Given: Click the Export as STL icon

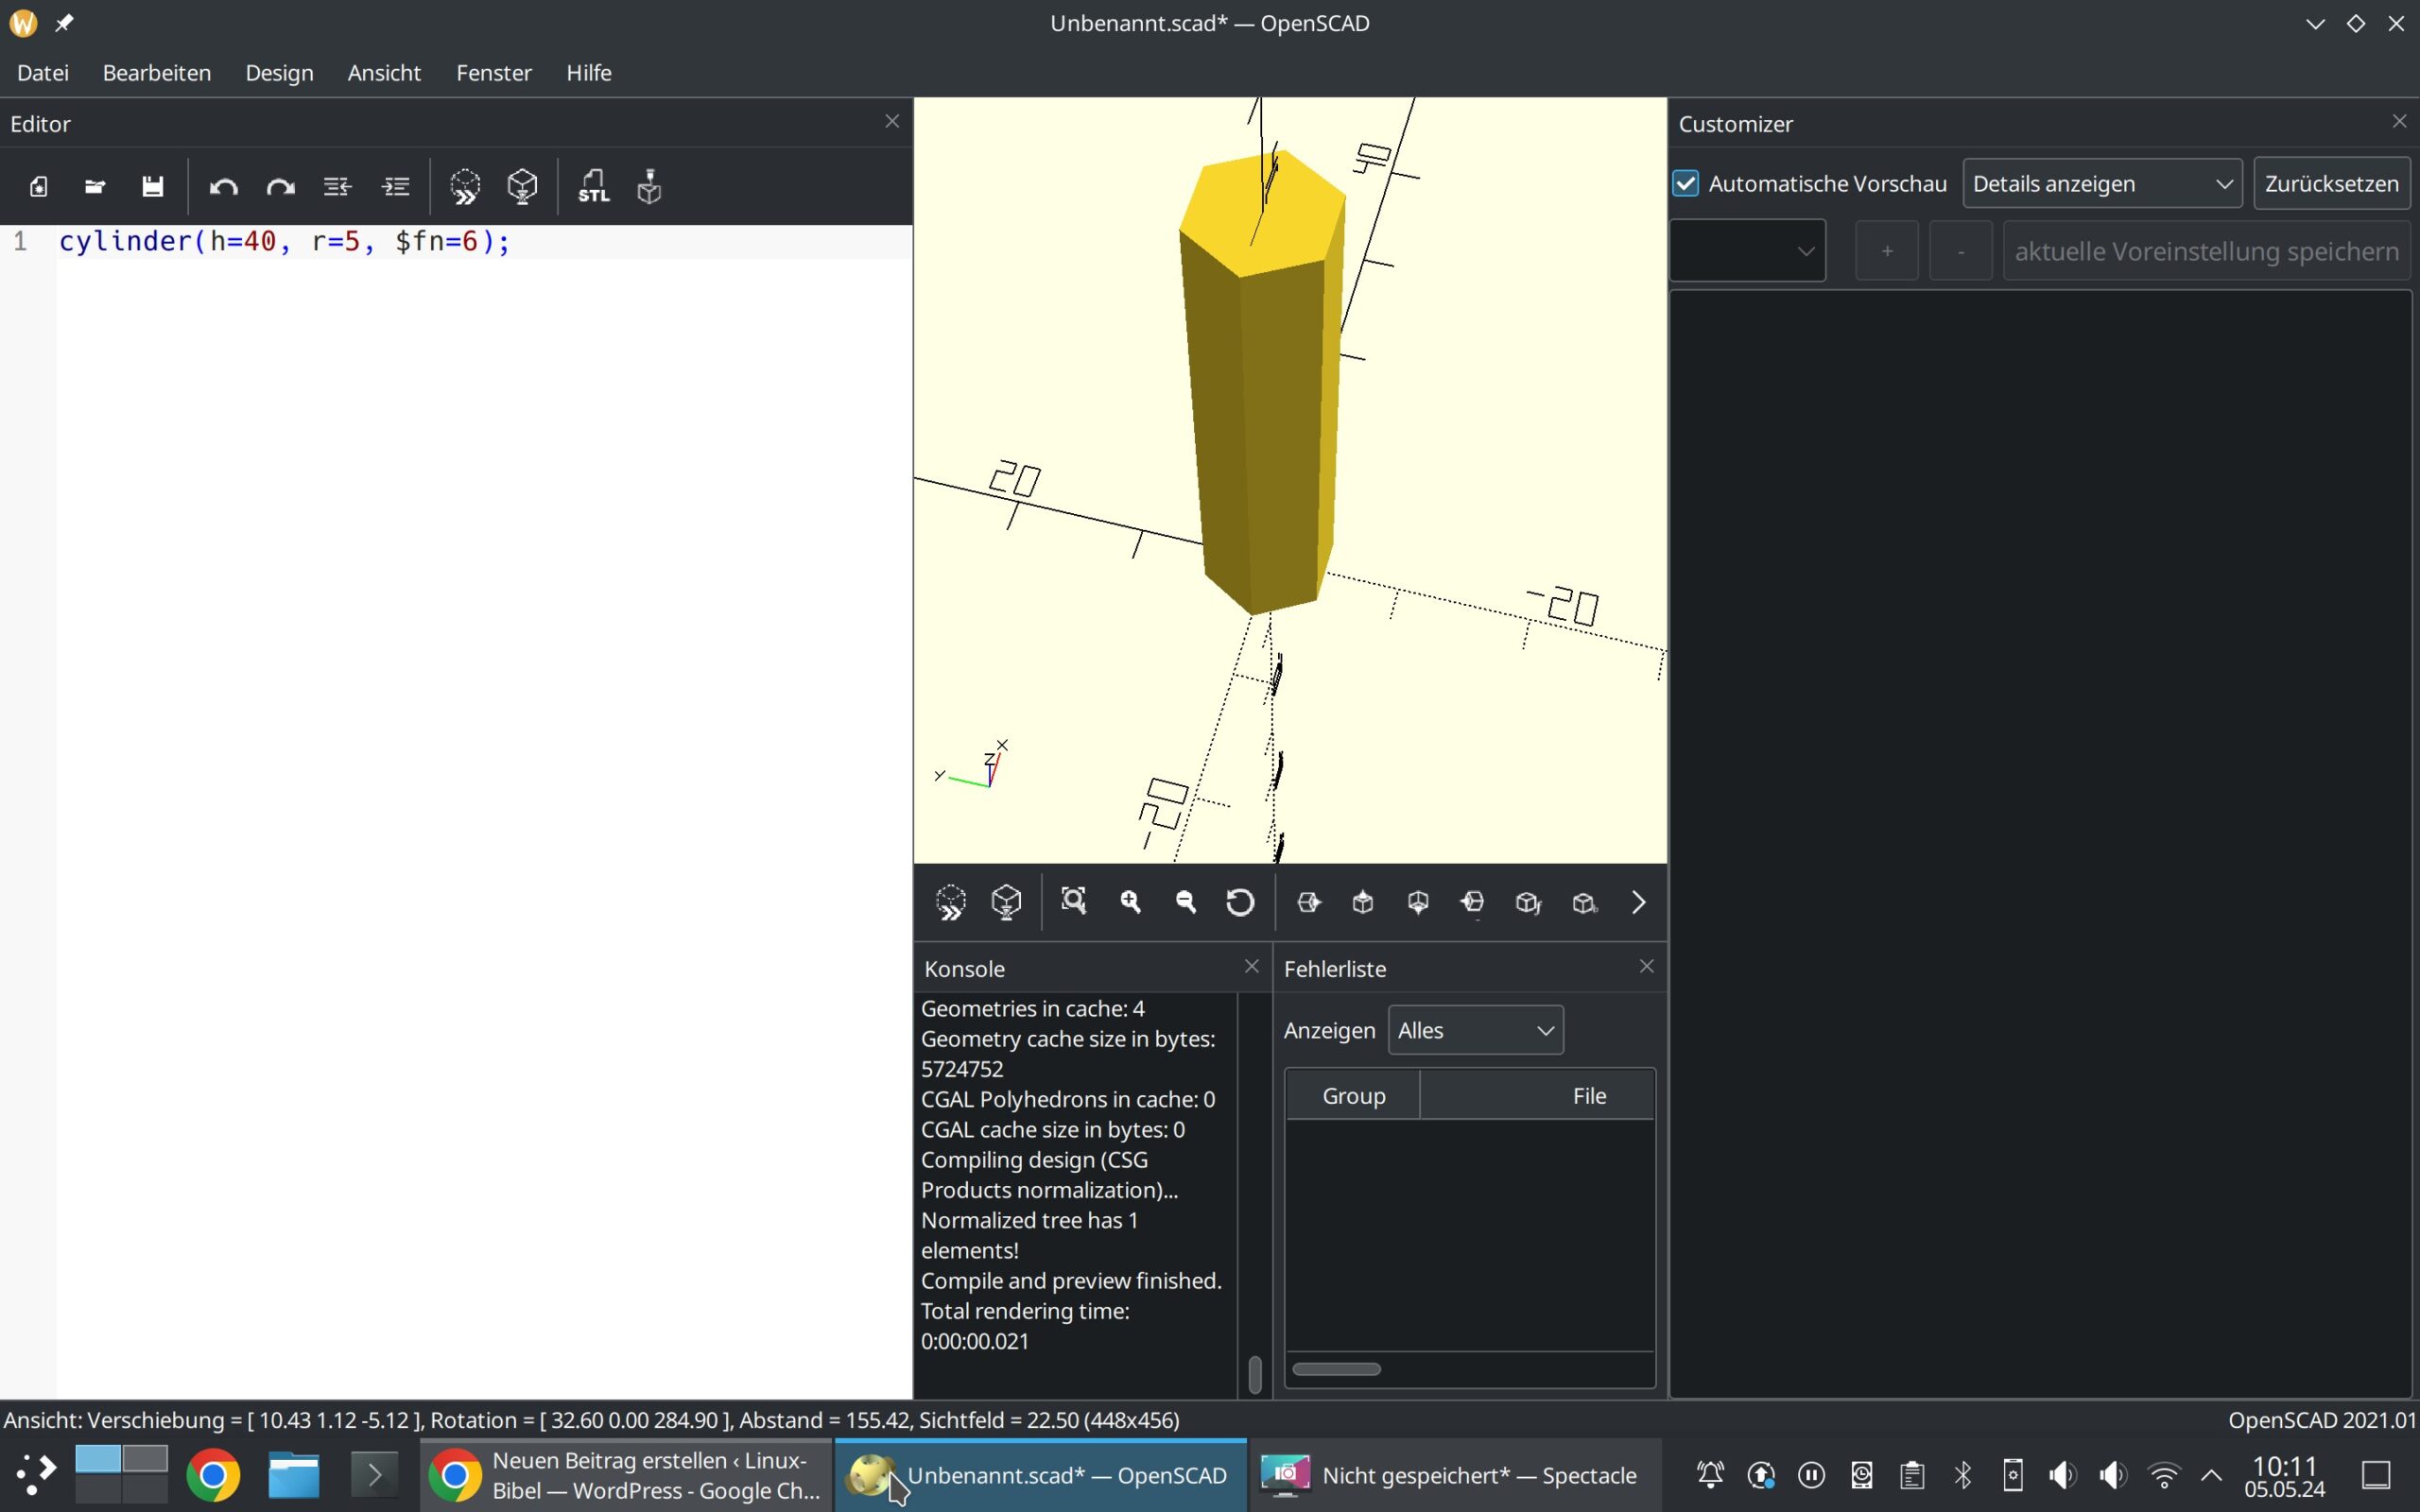Looking at the screenshot, I should click(593, 186).
